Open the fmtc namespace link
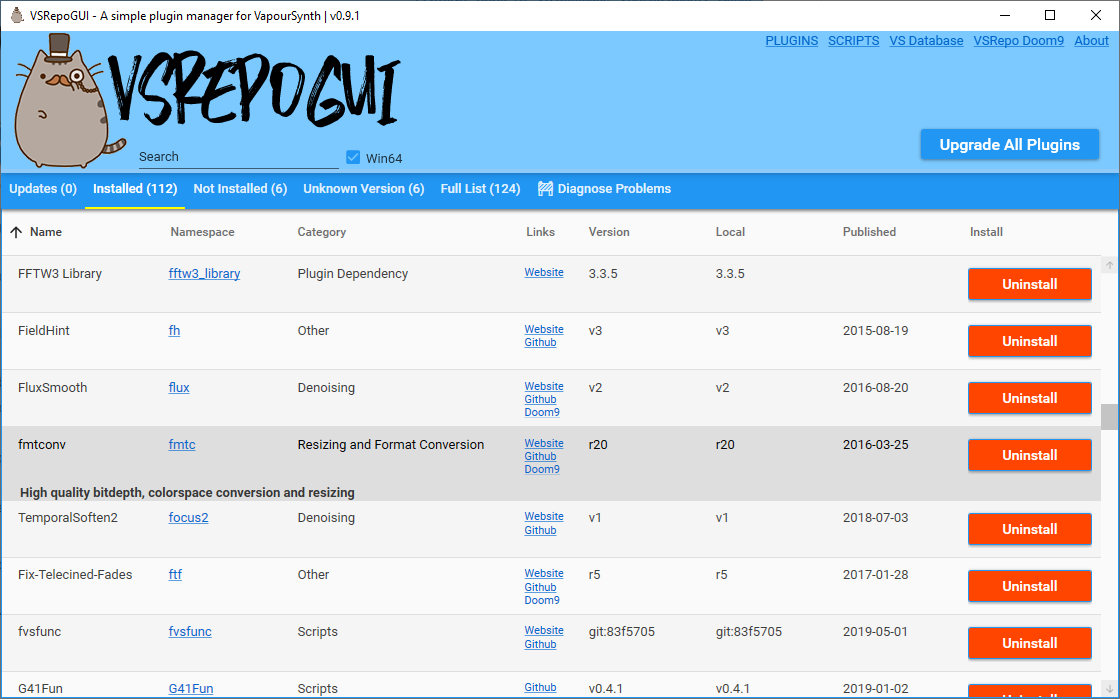Screen dimensions: 1120x699 [x=181, y=445]
